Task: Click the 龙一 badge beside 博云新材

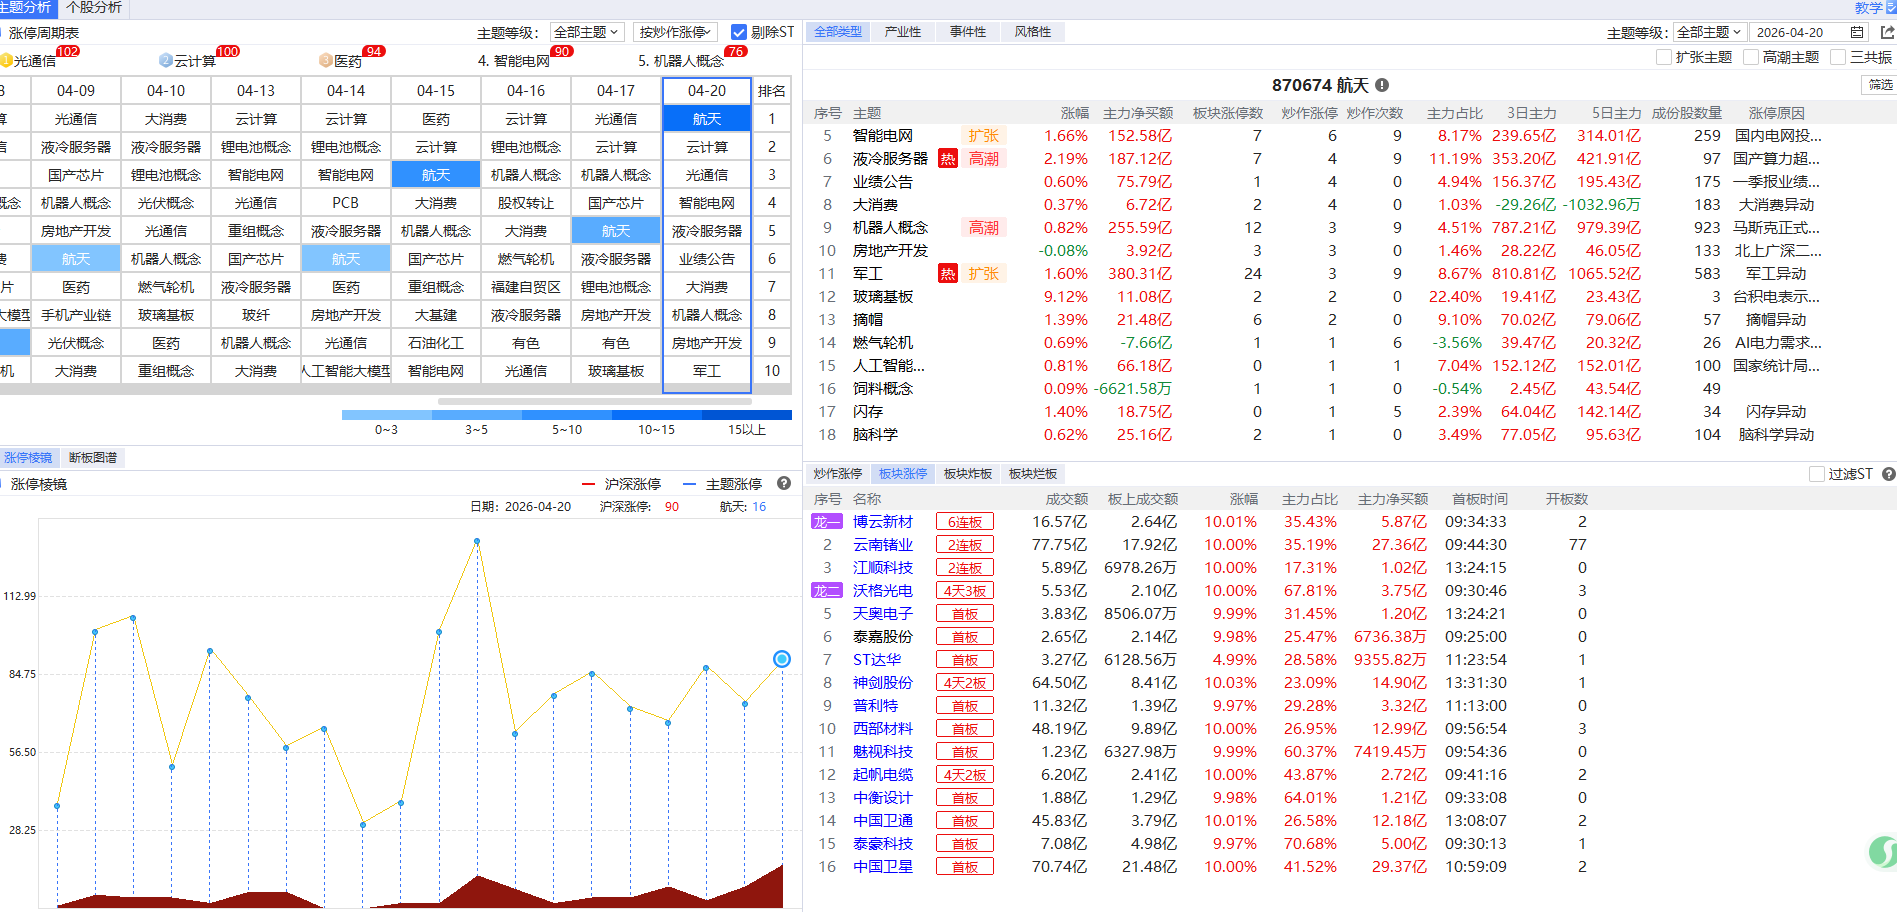Action: [x=826, y=522]
